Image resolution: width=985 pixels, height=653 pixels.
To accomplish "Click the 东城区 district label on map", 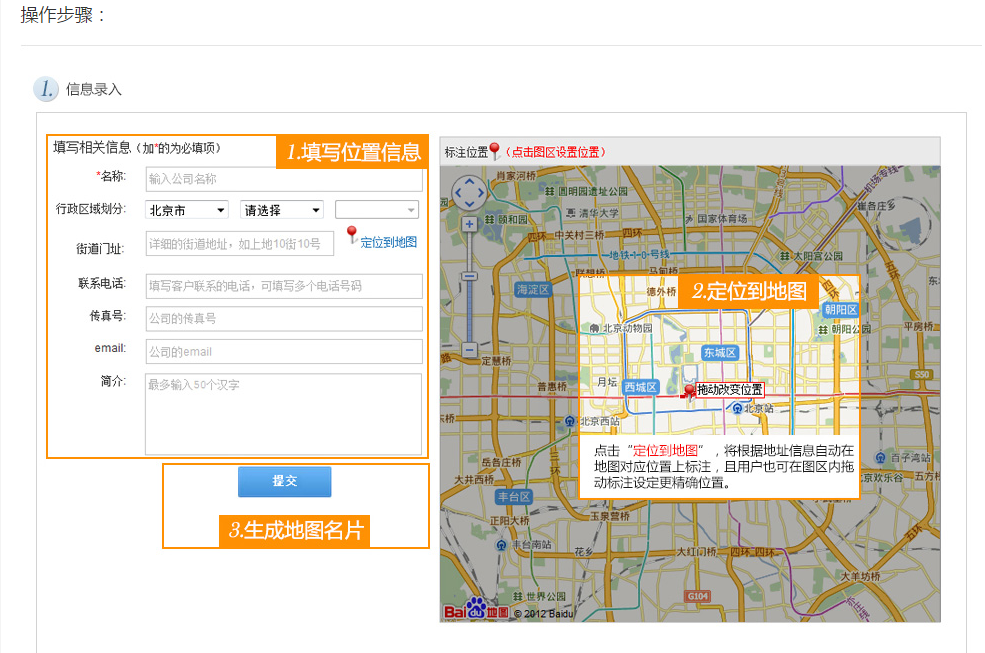I will coord(719,353).
